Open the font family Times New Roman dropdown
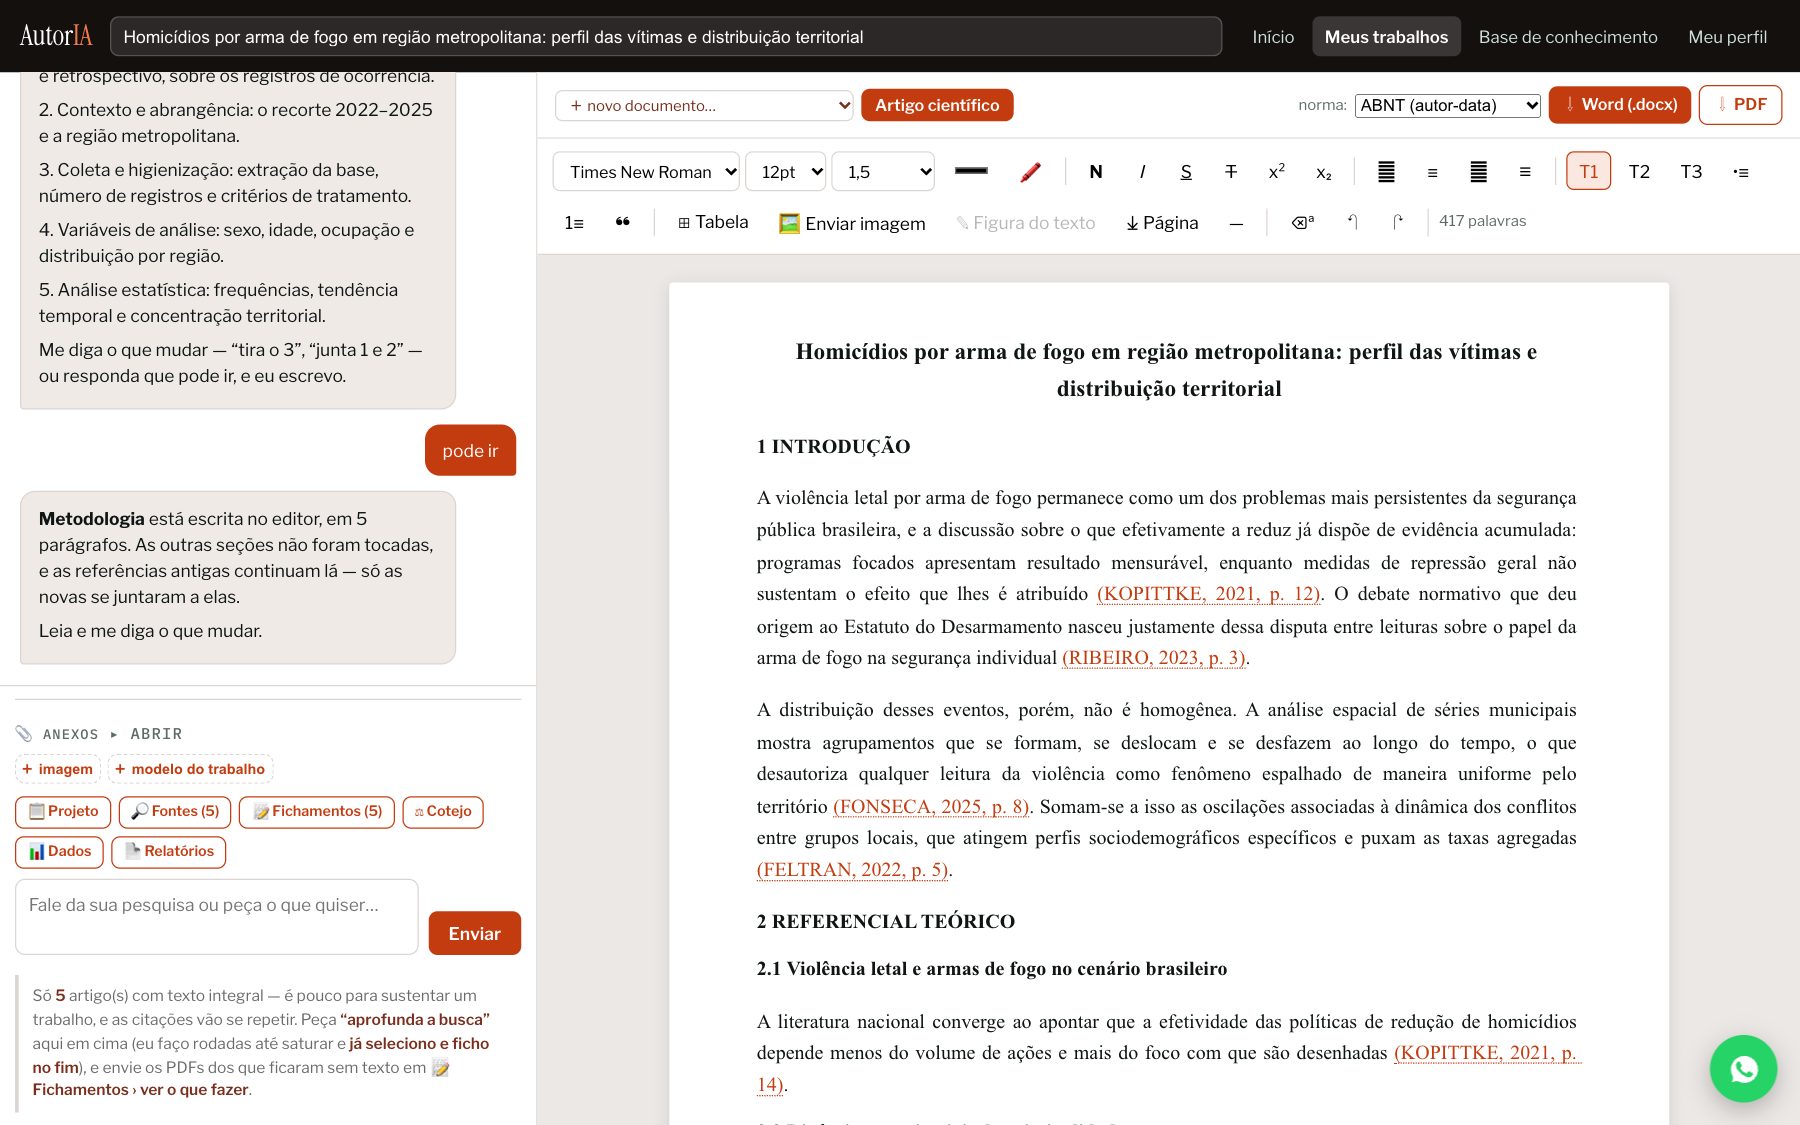1800x1125 pixels. coord(646,172)
